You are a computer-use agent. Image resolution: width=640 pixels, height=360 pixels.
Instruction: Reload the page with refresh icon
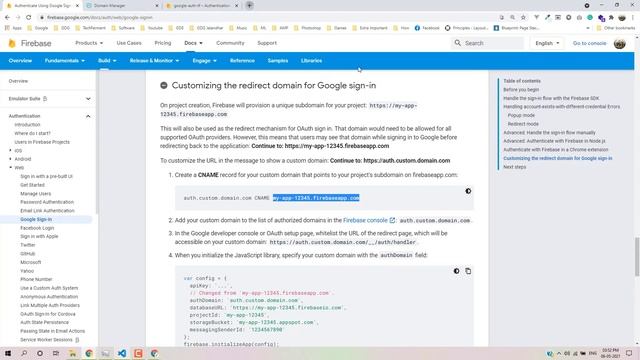[x=29, y=18]
